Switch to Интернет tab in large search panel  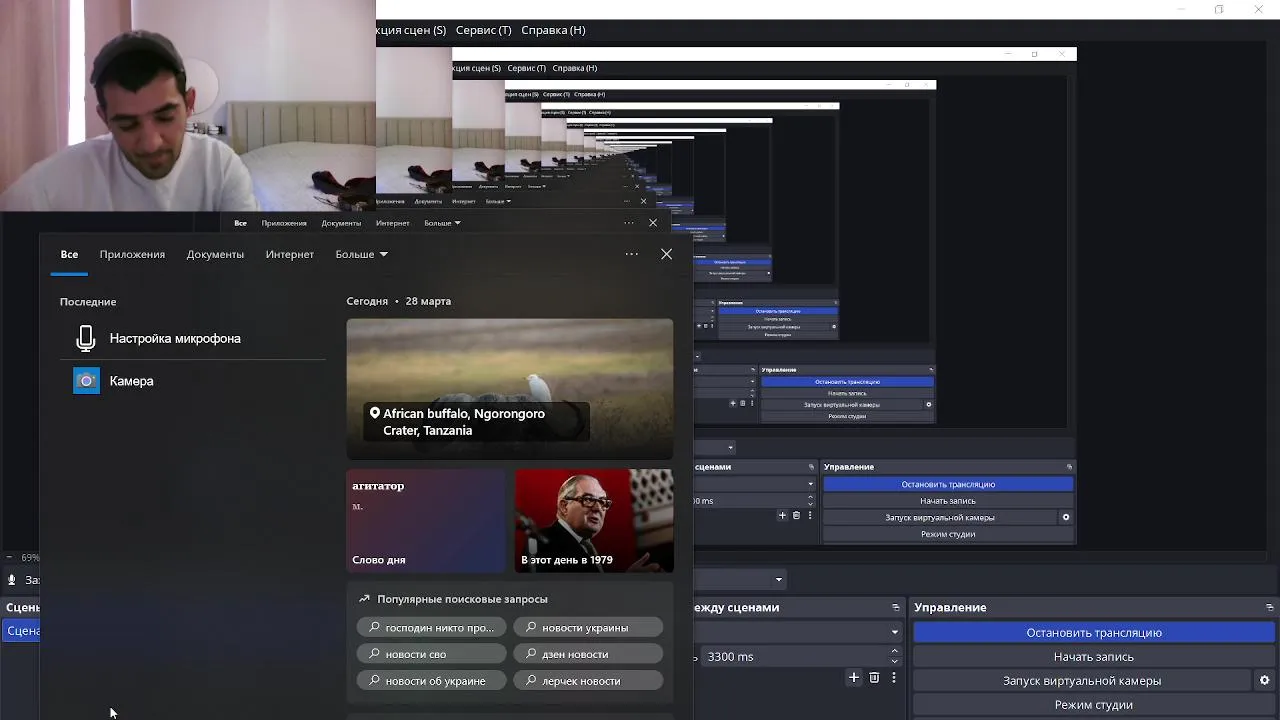(x=290, y=254)
